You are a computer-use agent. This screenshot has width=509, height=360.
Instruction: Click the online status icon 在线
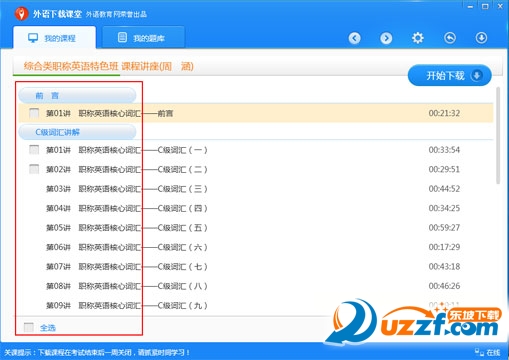487,352
